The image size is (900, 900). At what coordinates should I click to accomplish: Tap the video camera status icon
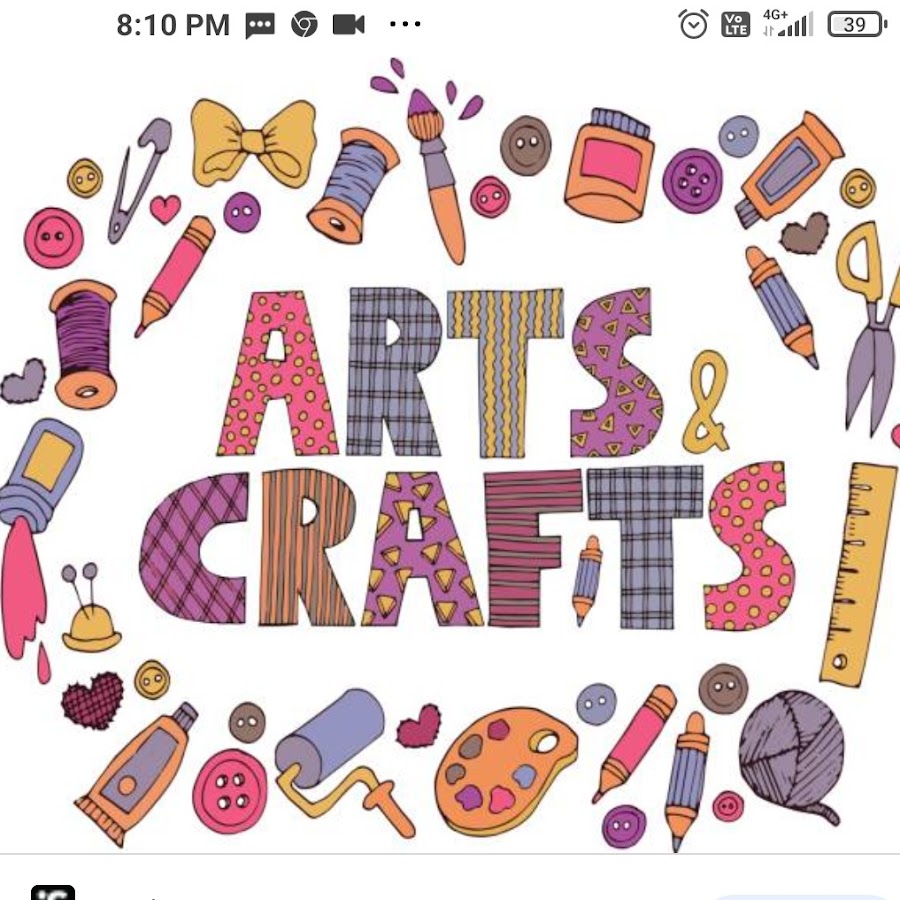[348, 25]
